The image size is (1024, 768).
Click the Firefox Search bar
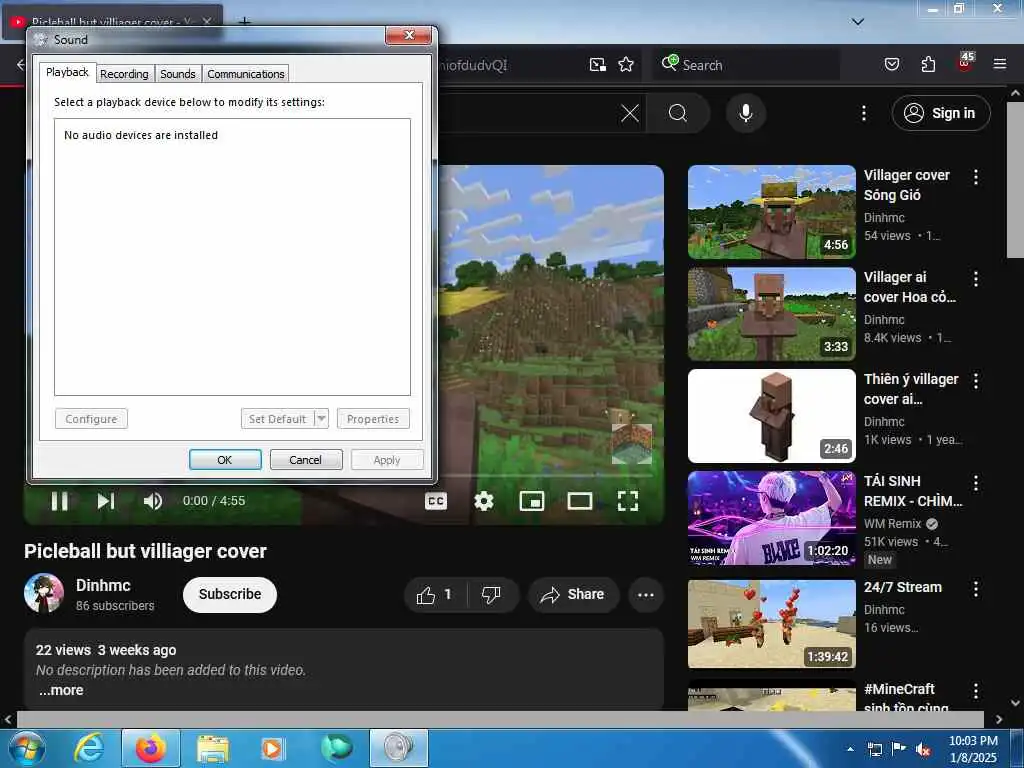tap(746, 65)
